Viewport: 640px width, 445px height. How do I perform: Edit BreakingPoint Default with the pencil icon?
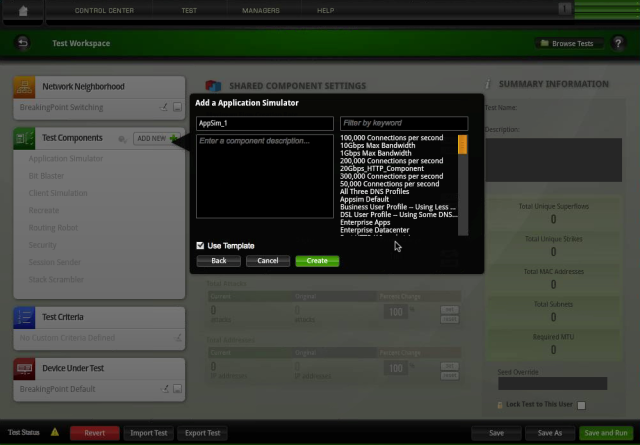pyautogui.click(x=165, y=389)
